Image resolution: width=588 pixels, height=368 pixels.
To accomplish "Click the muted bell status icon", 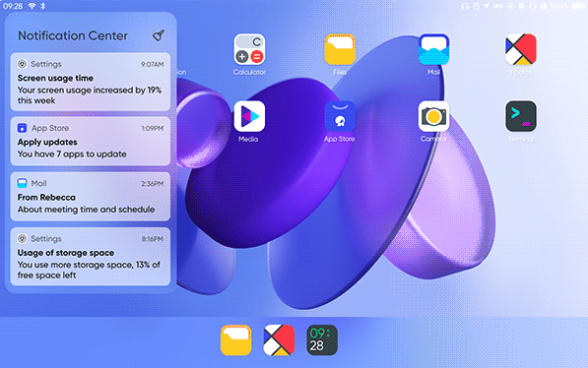I will coord(521,6).
